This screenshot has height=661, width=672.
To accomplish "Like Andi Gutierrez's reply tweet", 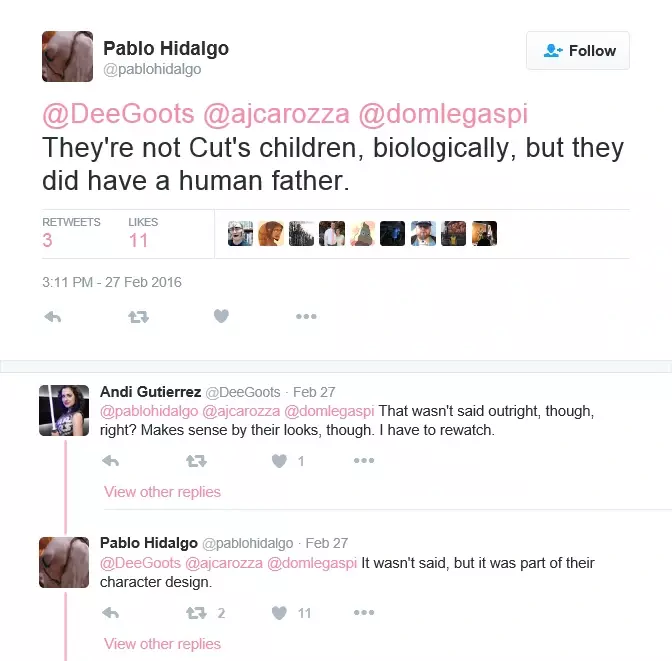I will pyautogui.click(x=280, y=461).
